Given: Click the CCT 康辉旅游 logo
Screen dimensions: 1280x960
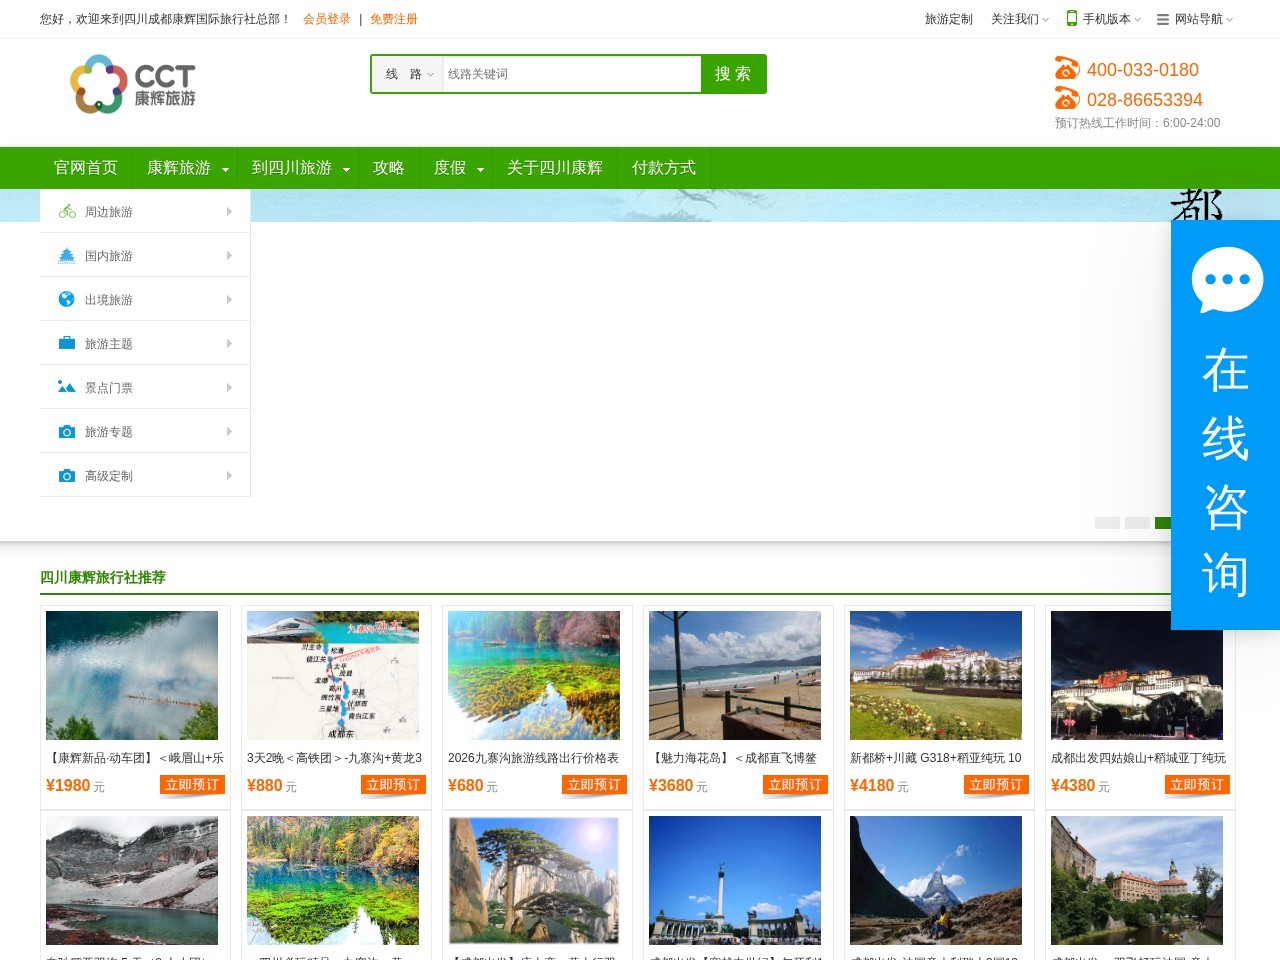Looking at the screenshot, I should [133, 84].
